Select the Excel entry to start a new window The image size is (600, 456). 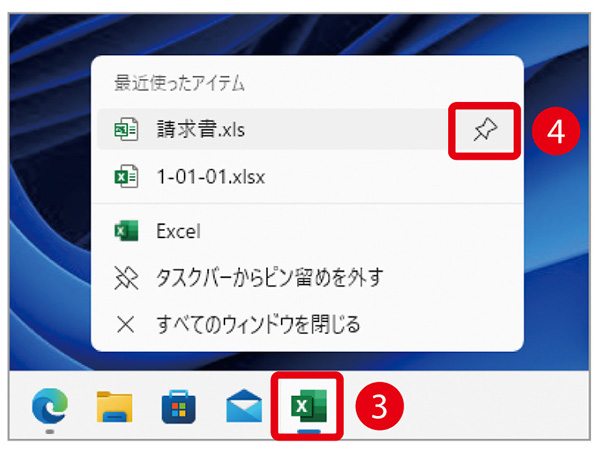coord(179,232)
